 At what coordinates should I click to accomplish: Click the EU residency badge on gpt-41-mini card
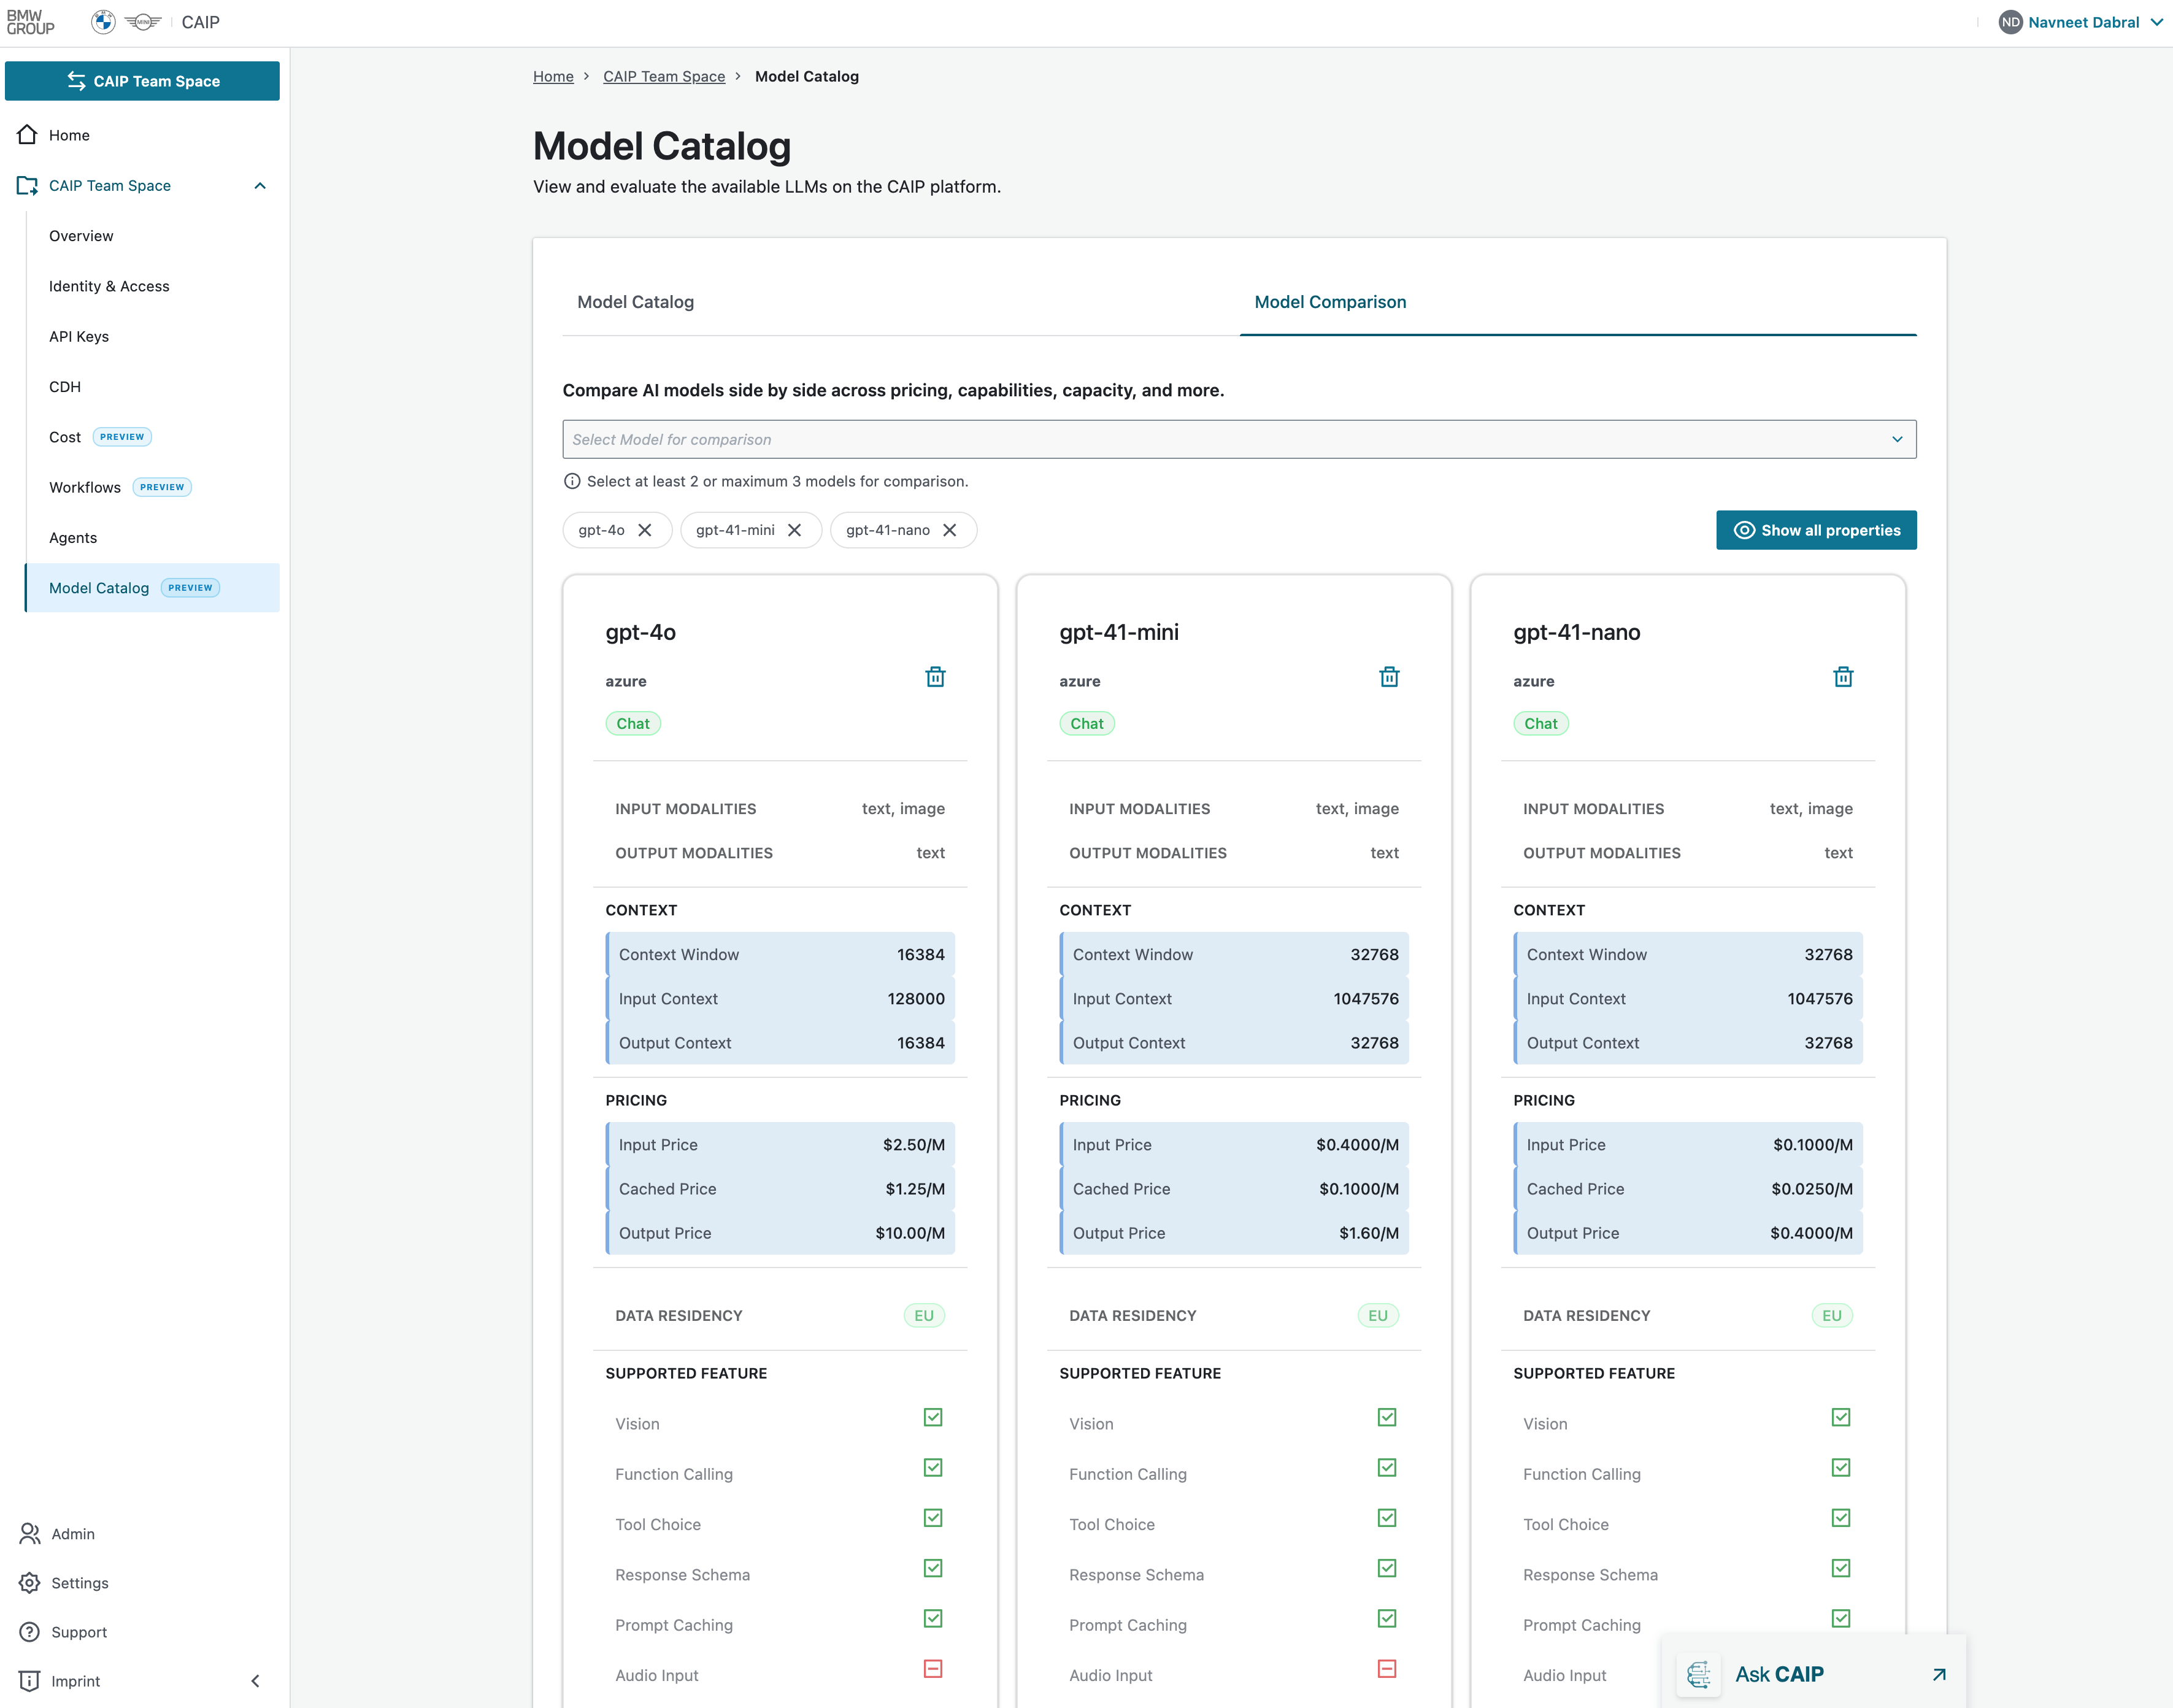[x=1378, y=1316]
